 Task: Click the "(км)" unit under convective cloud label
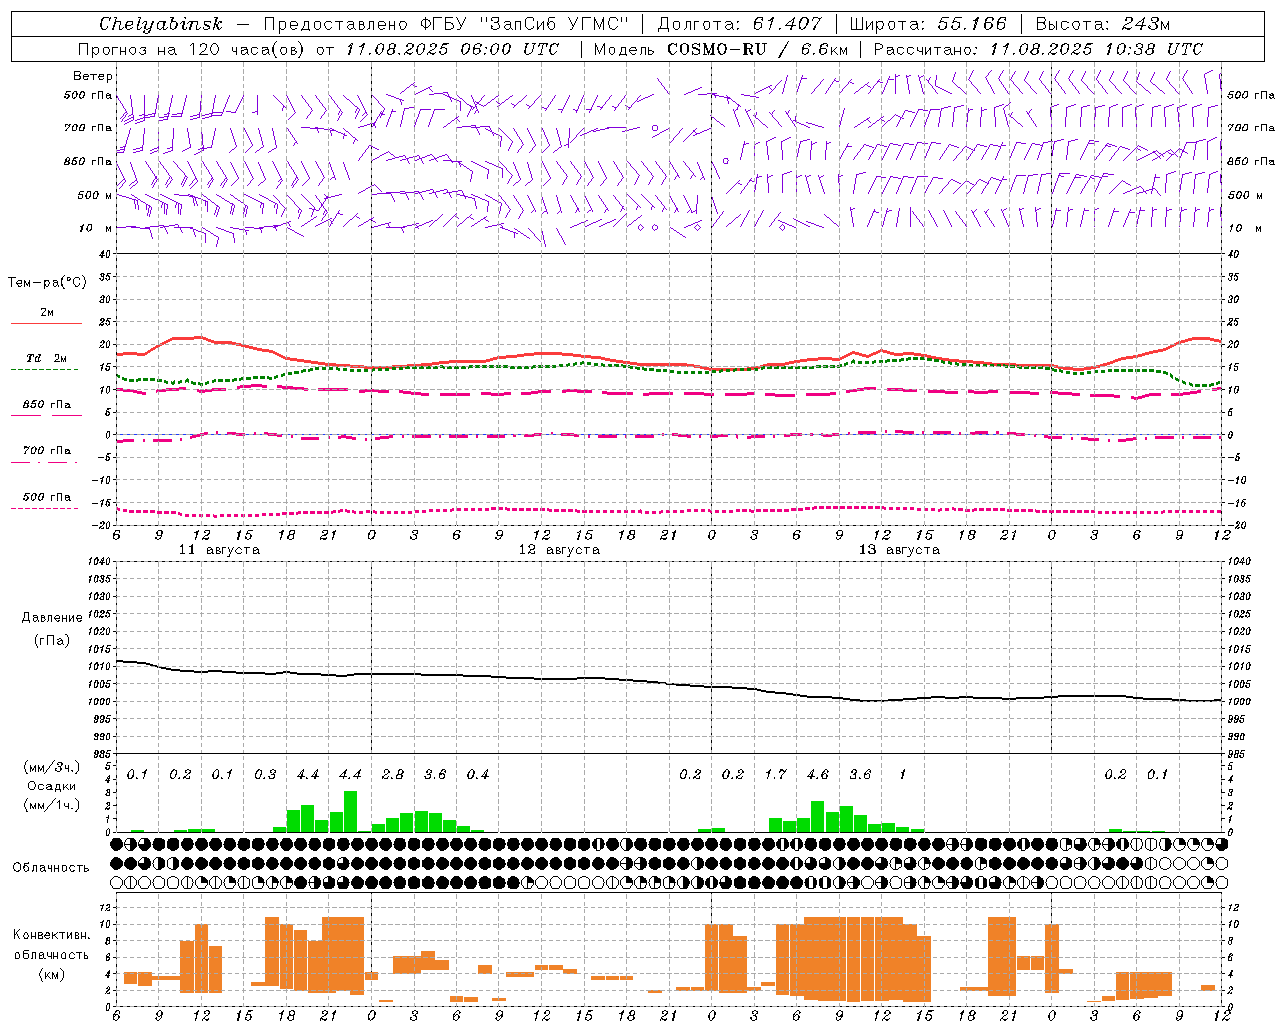(51, 974)
